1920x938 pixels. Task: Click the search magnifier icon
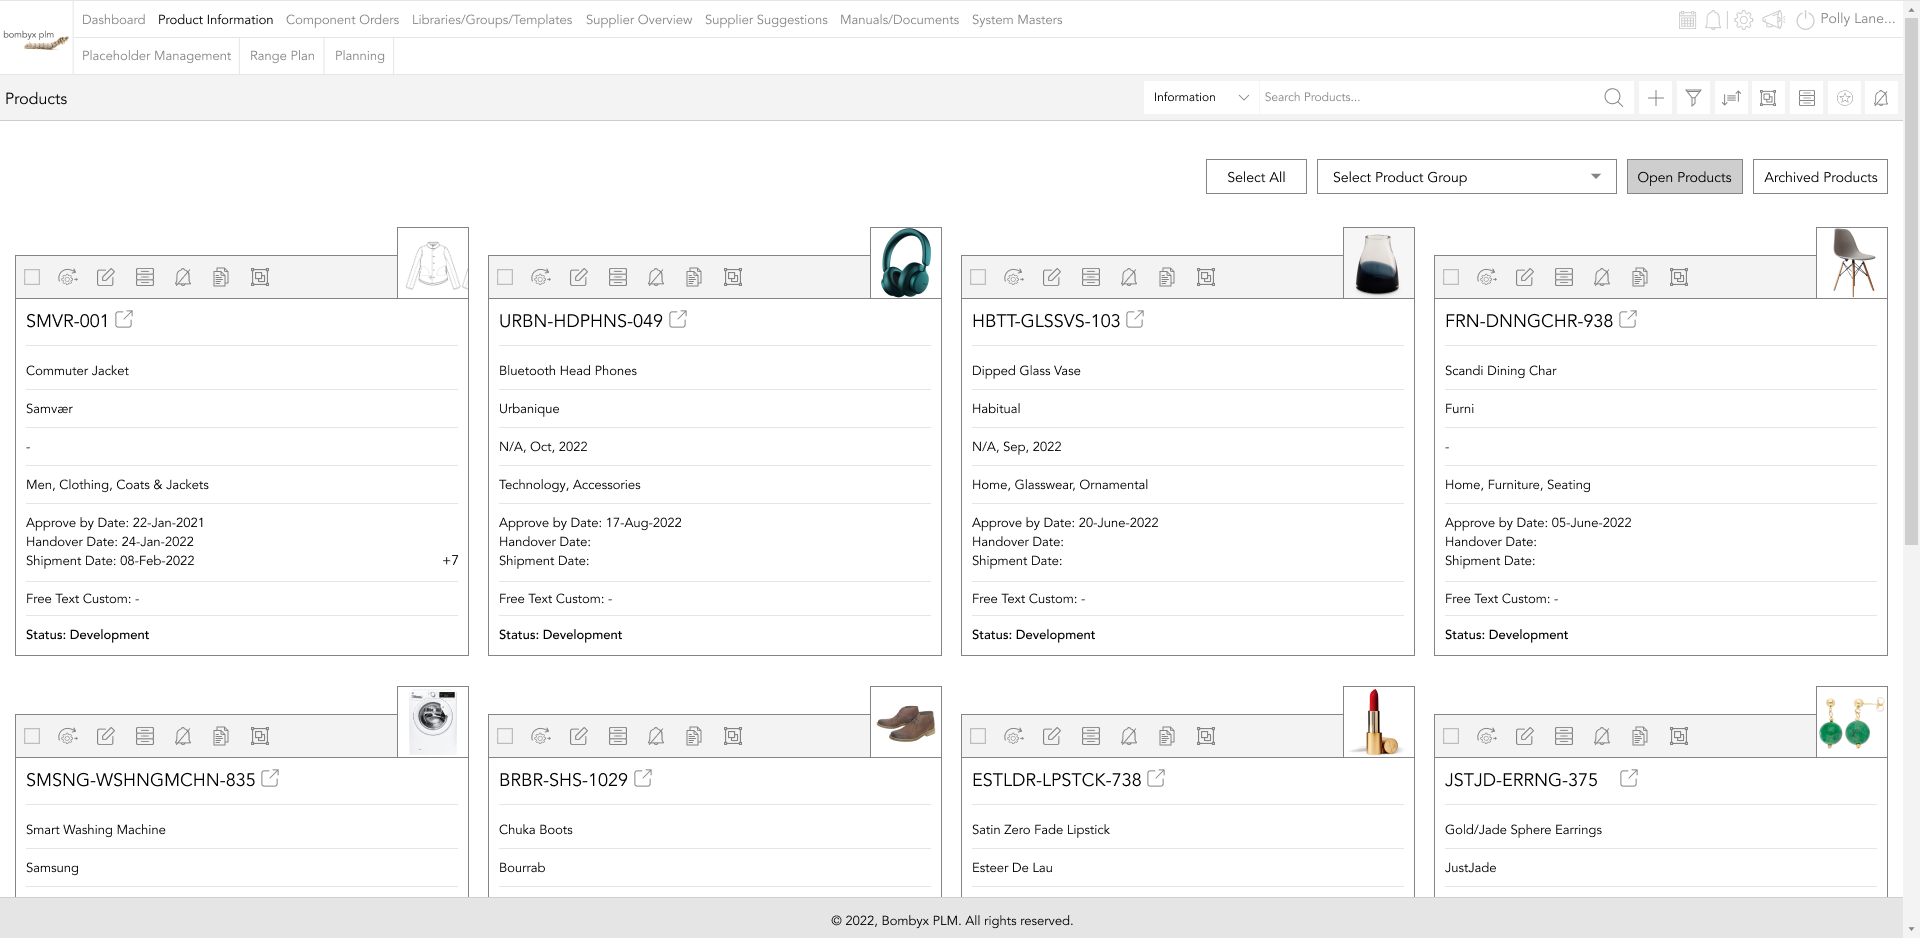click(1613, 97)
